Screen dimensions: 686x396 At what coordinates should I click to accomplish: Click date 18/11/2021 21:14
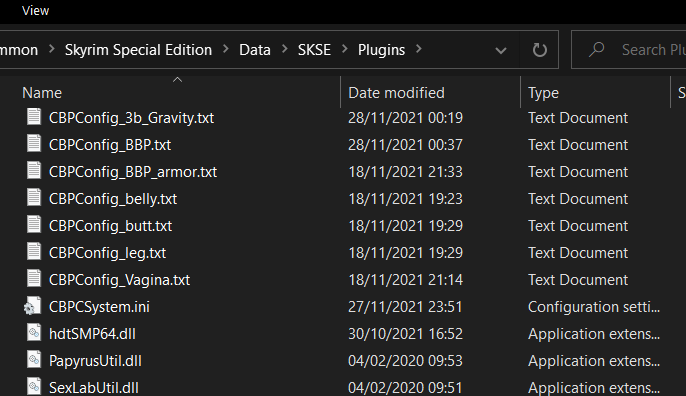[405, 280]
